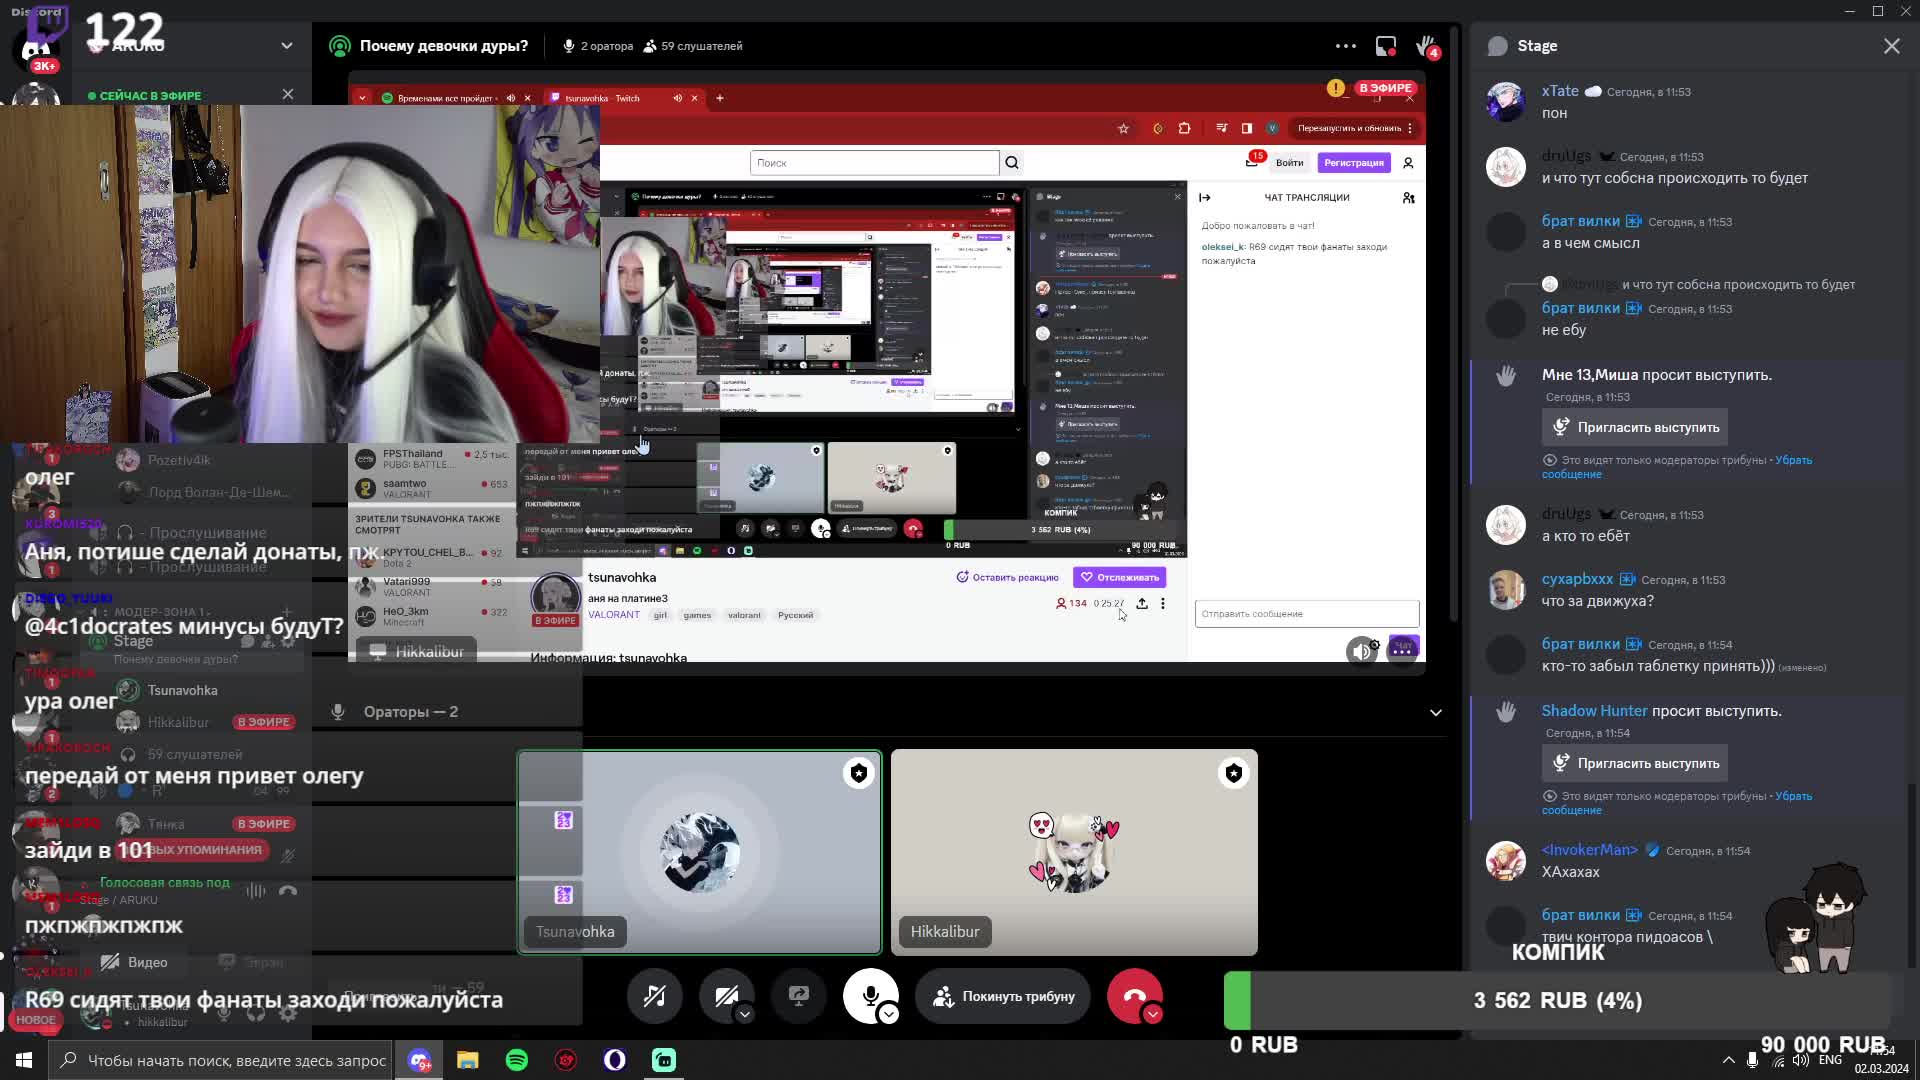Viewport: 1920px width, 1080px height.
Task: Click the сухарbxxx username in chat
Action: tap(1577, 579)
